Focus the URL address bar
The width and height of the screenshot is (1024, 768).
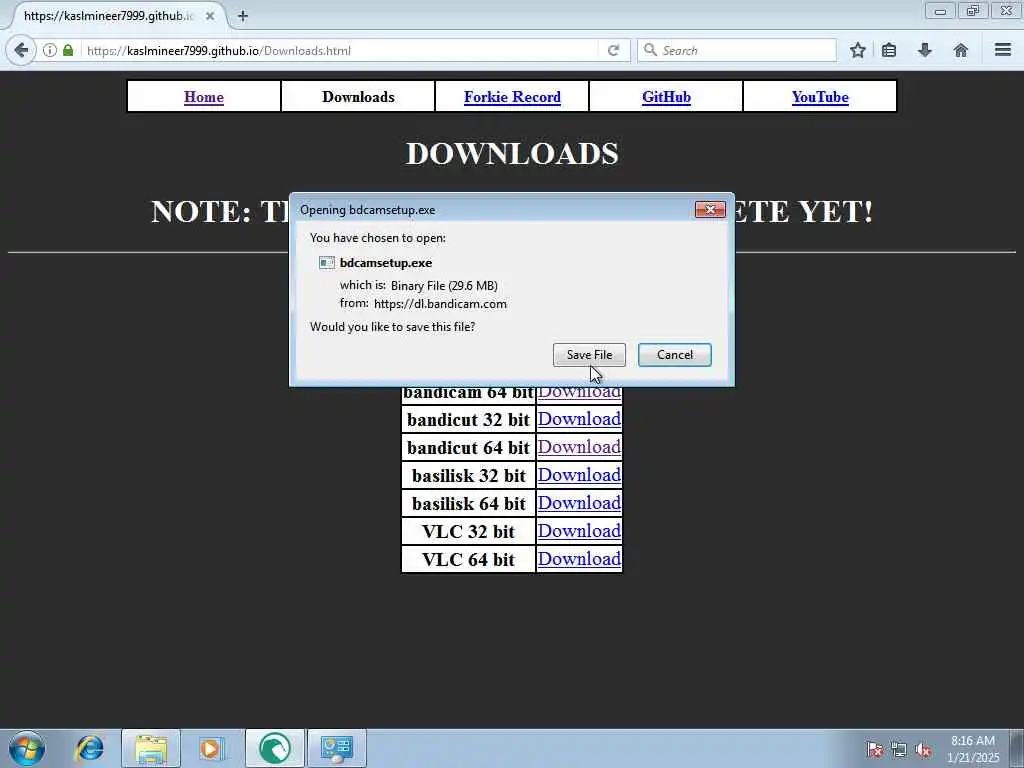click(343, 50)
